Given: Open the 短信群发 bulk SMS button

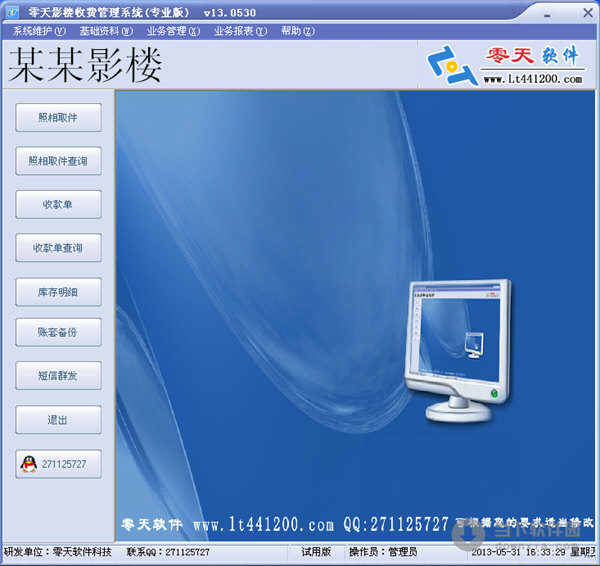Looking at the screenshot, I should [58, 376].
